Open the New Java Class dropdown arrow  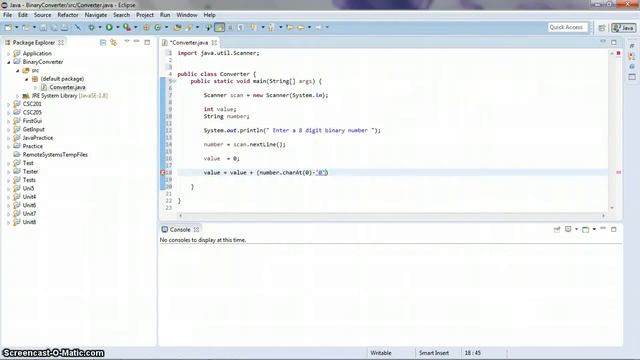tap(167, 27)
